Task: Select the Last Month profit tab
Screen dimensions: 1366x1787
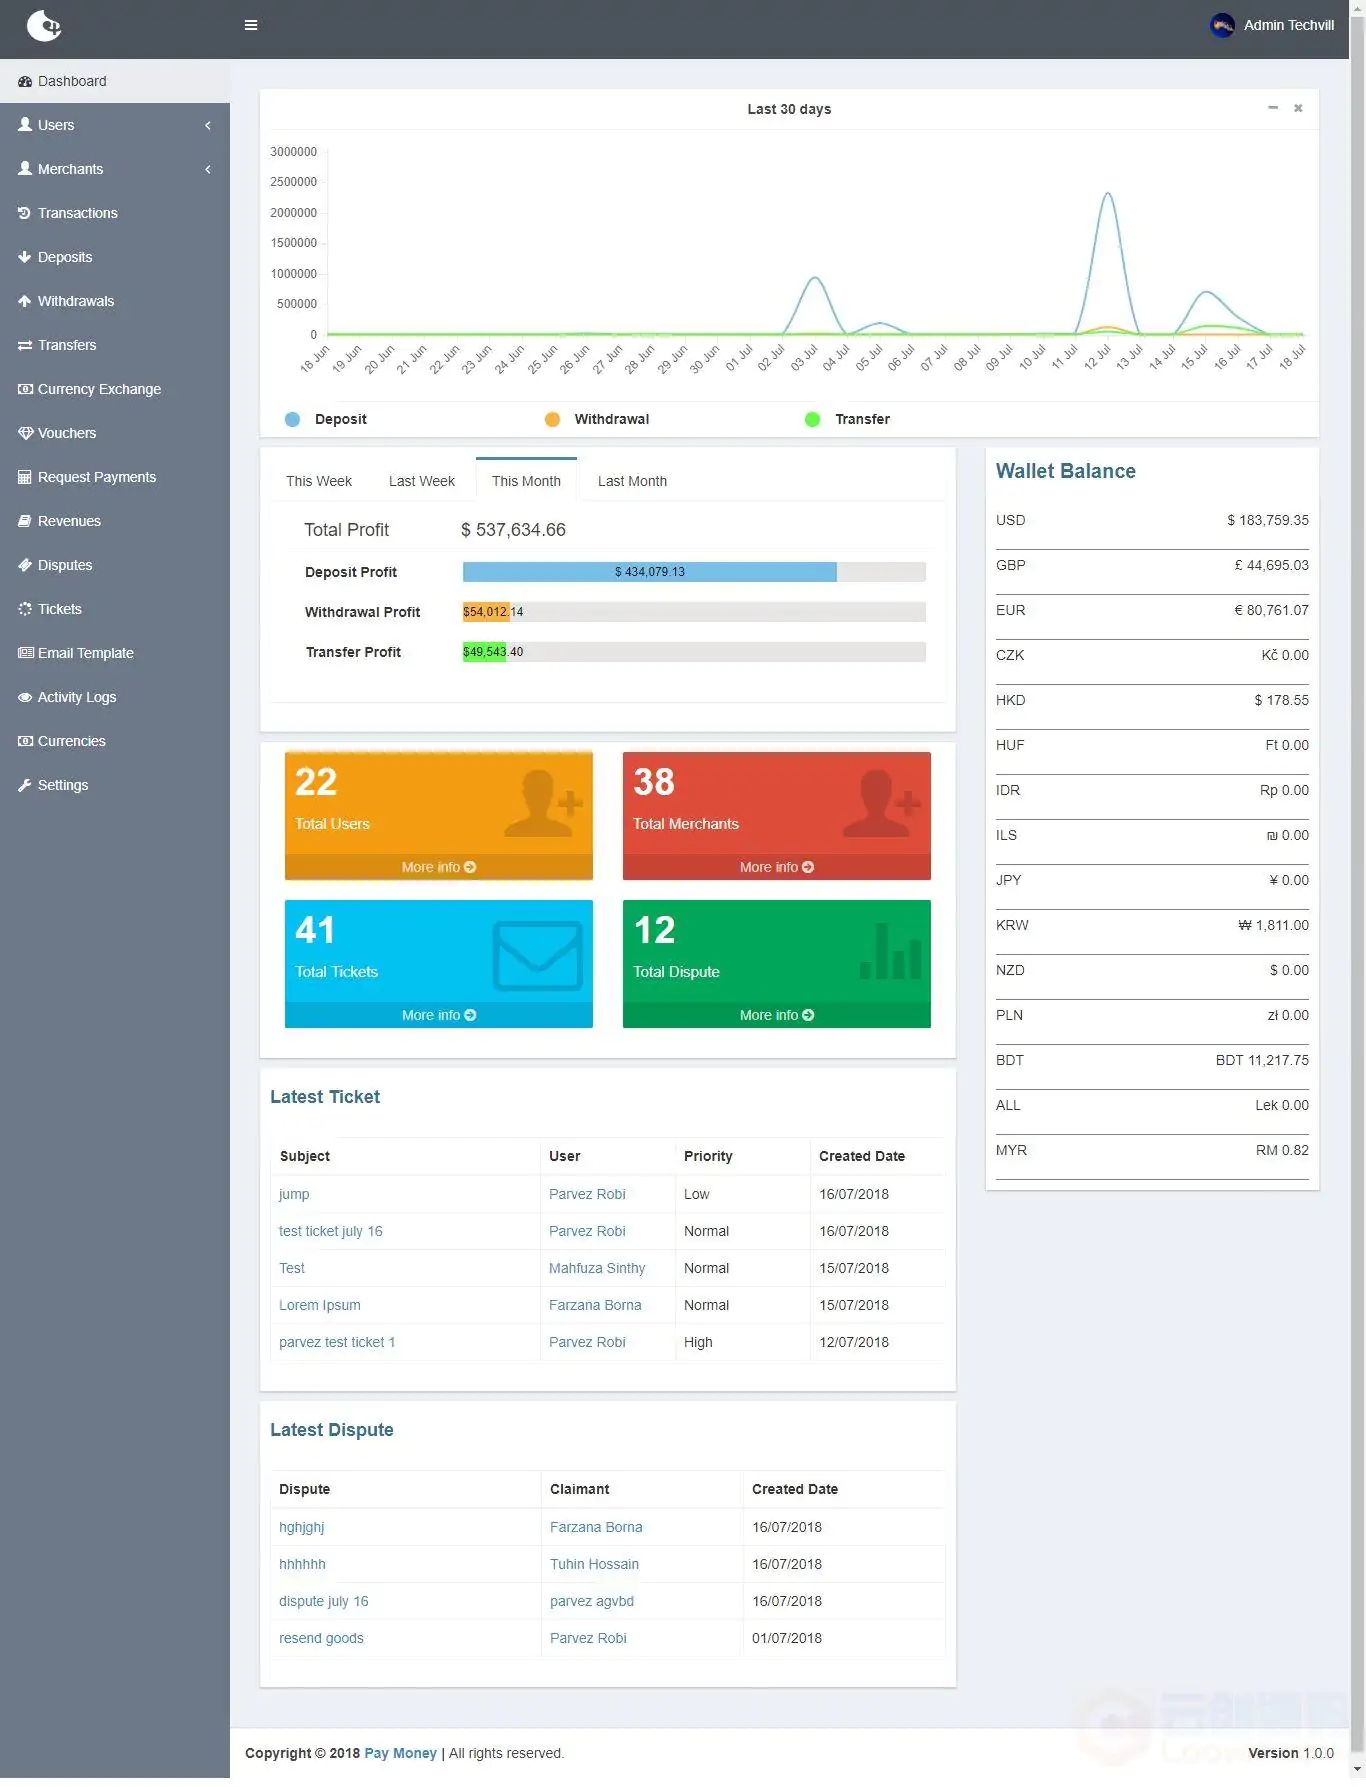Action: click(x=632, y=481)
